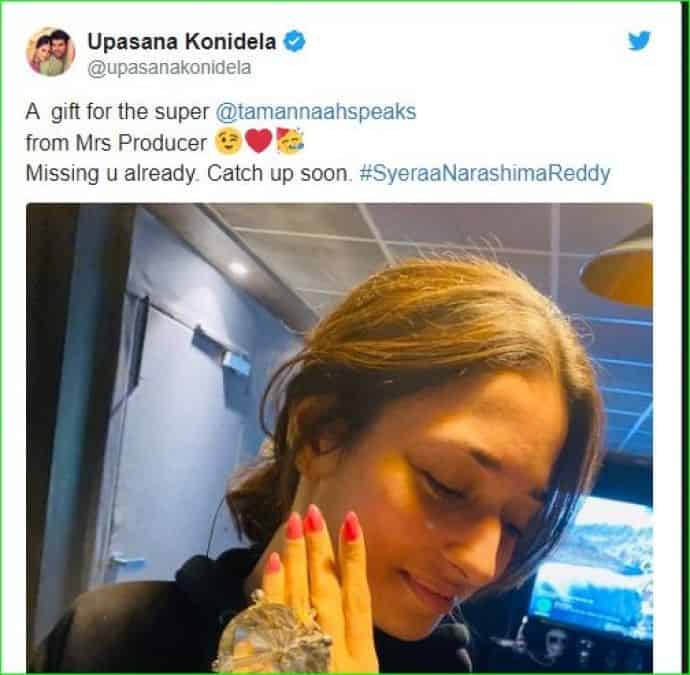Click the 'A gift for the super' text
This screenshot has width=690, height=675.
[x=117, y=112]
